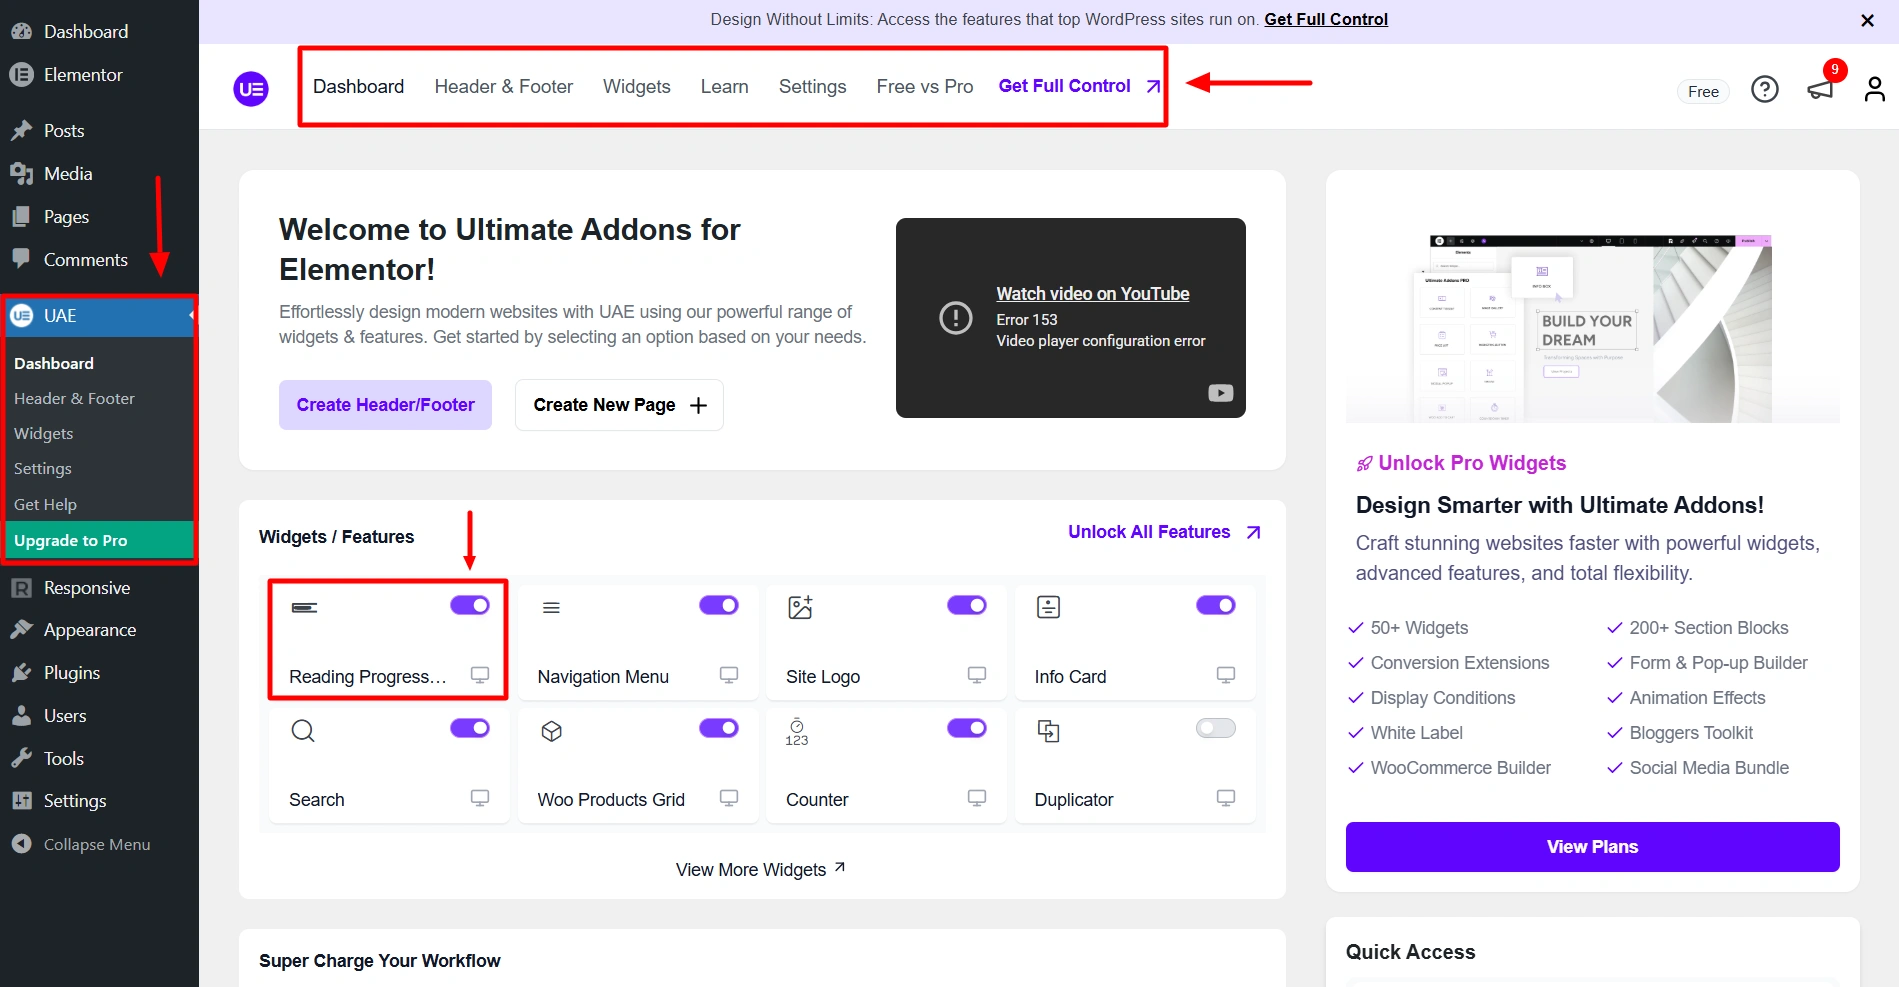
Task: Toggle the Reading Progress widget switch
Action: coord(470,605)
